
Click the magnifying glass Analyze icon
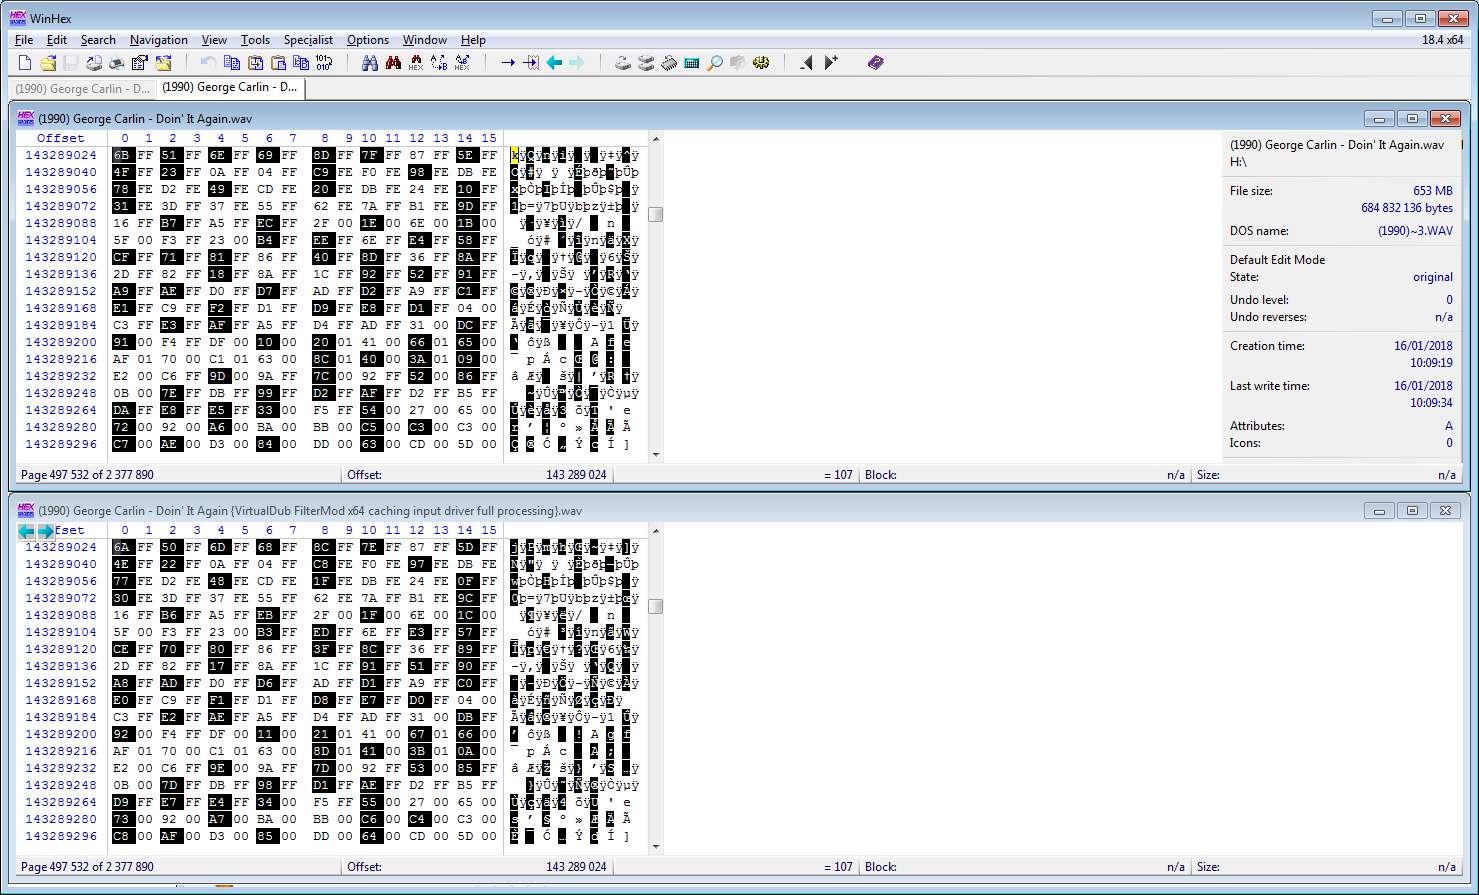click(x=715, y=63)
